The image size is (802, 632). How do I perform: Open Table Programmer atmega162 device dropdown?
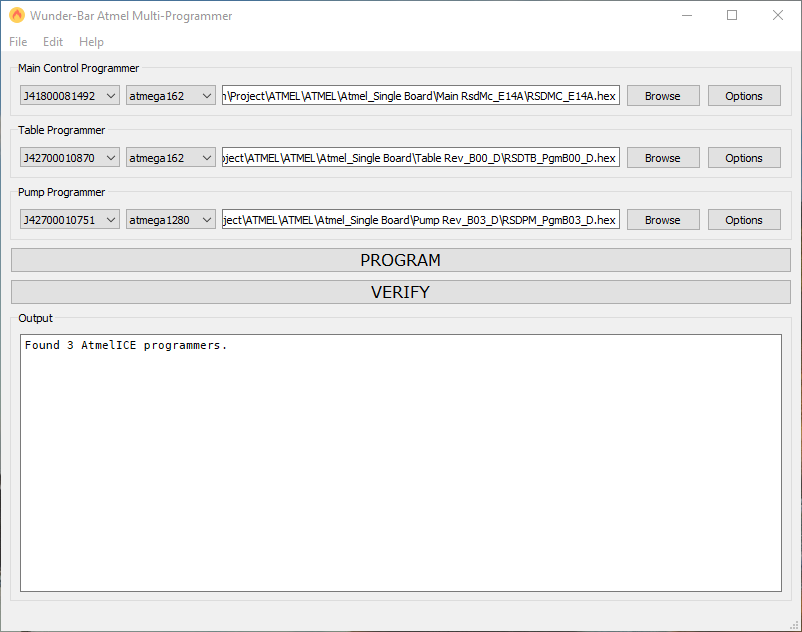tap(171, 157)
